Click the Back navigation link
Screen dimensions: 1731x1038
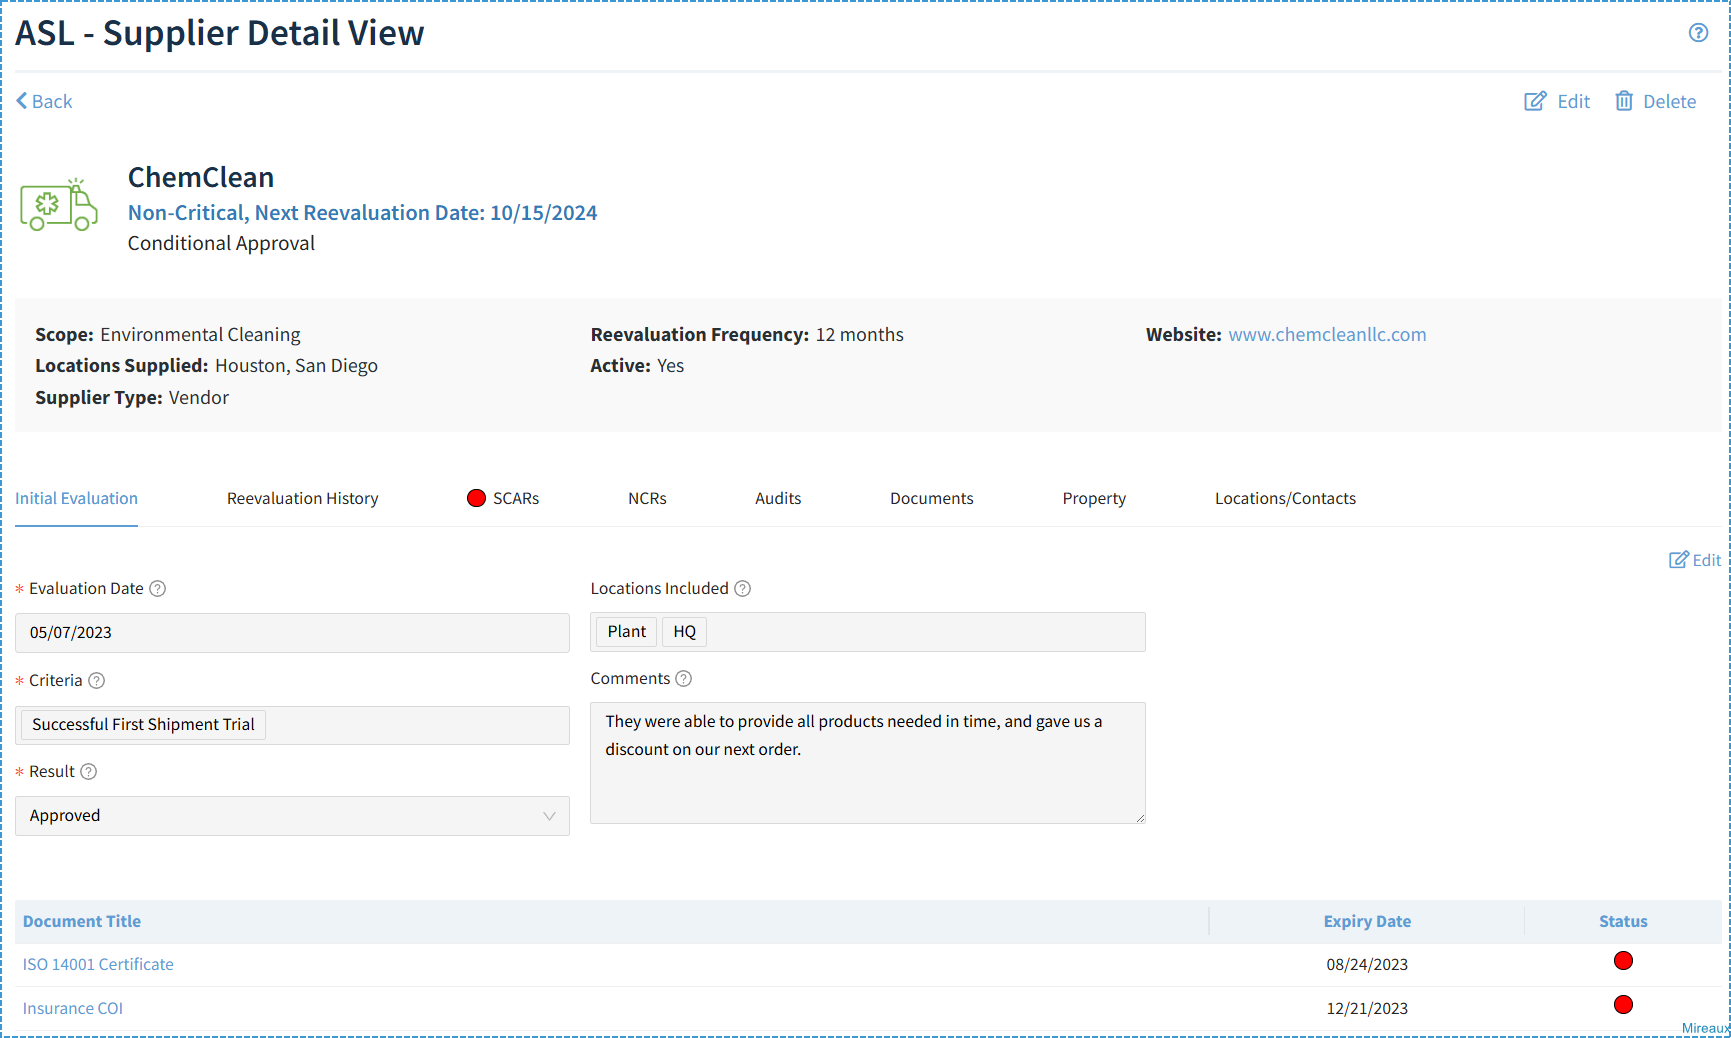click(x=43, y=100)
